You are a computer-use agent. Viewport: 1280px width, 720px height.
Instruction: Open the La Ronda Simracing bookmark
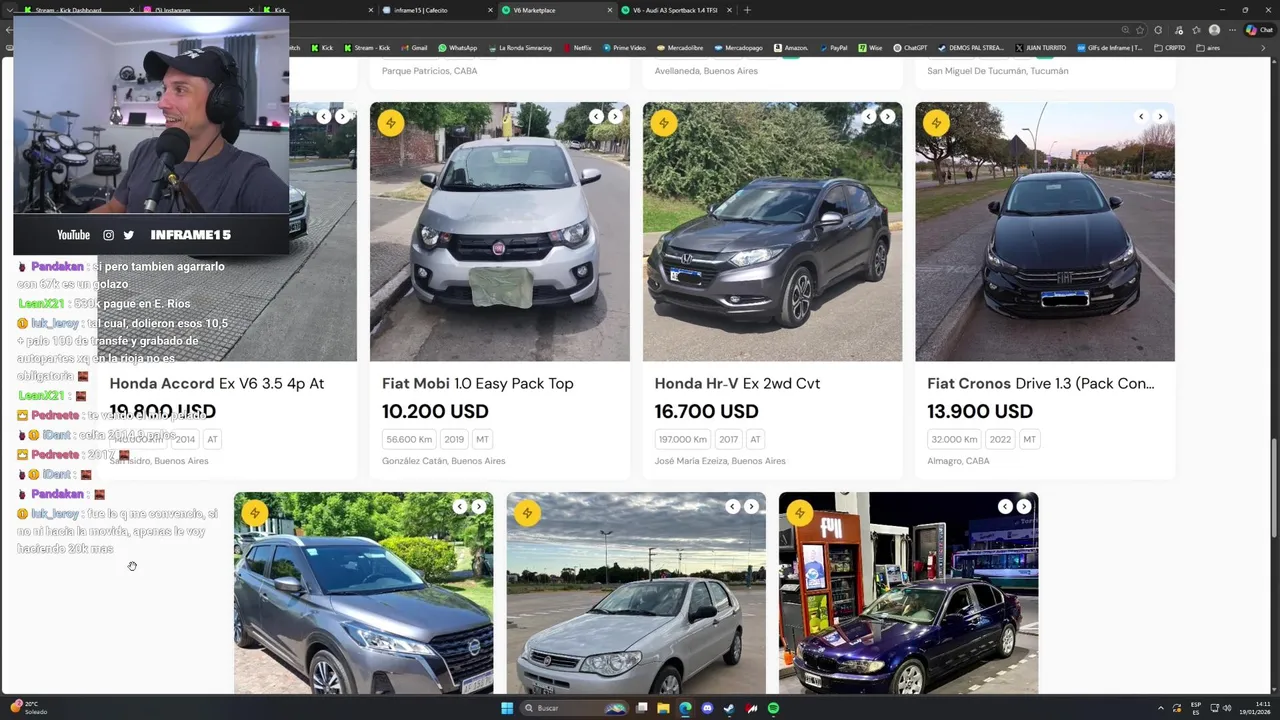click(519, 48)
